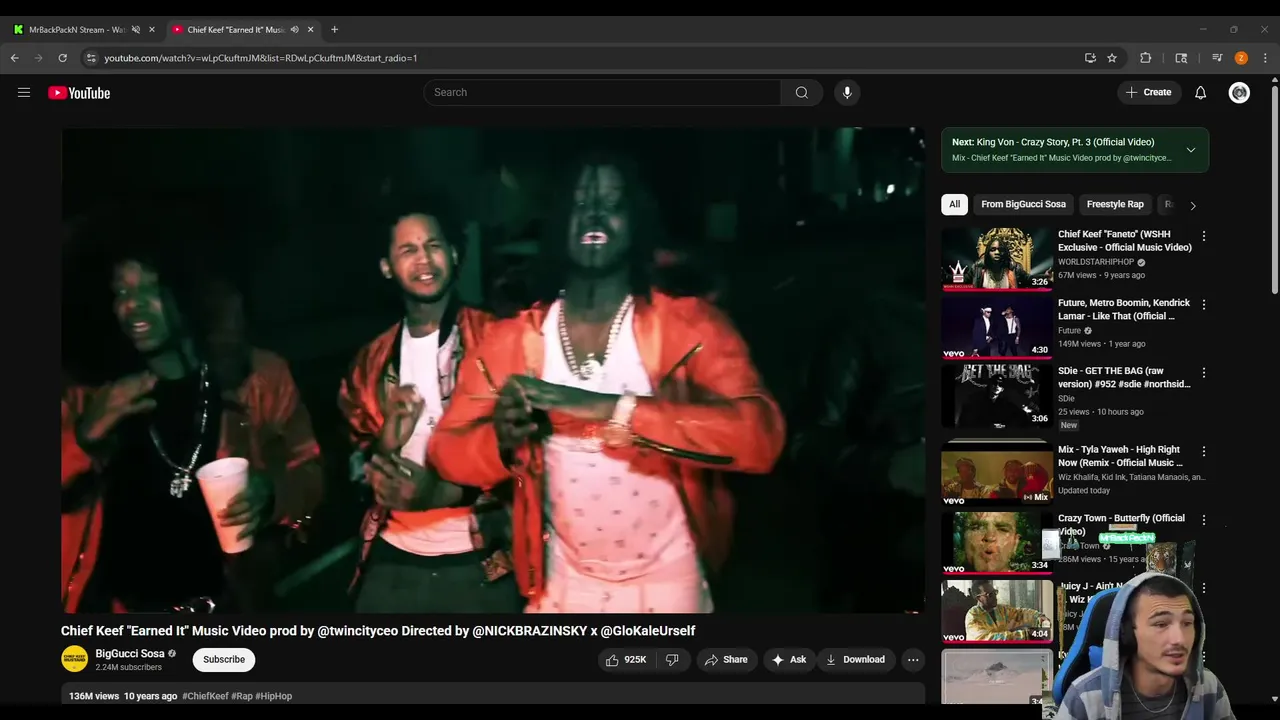1280x720 pixels.
Task: Open Future Like That video title
Action: coord(1124,309)
